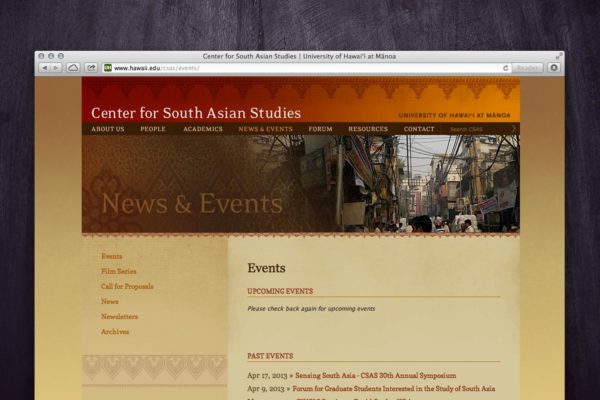Open the Forum menu
Viewport: 600px width, 400px height.
coord(320,129)
